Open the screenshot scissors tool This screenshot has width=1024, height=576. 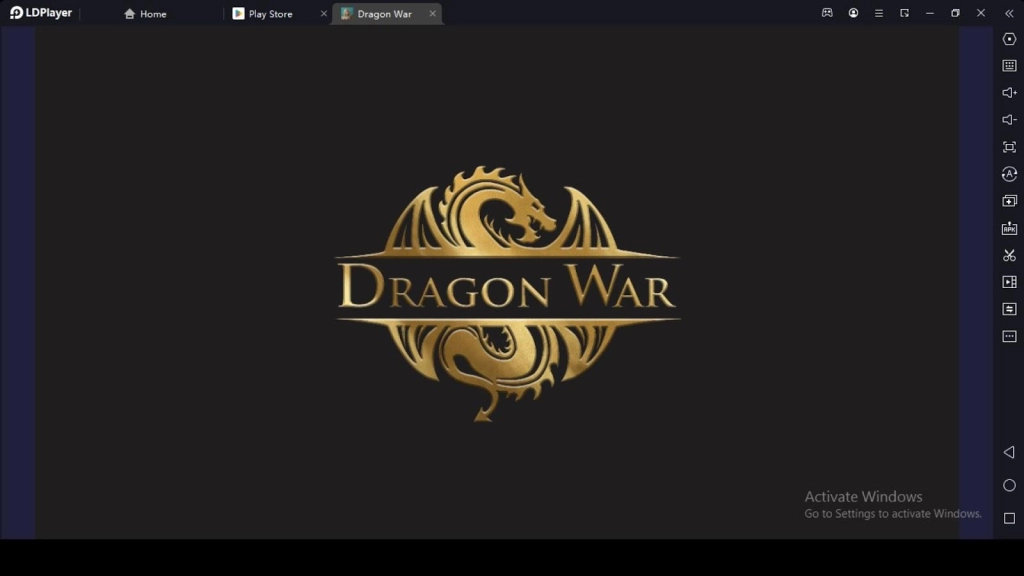[1009, 254]
